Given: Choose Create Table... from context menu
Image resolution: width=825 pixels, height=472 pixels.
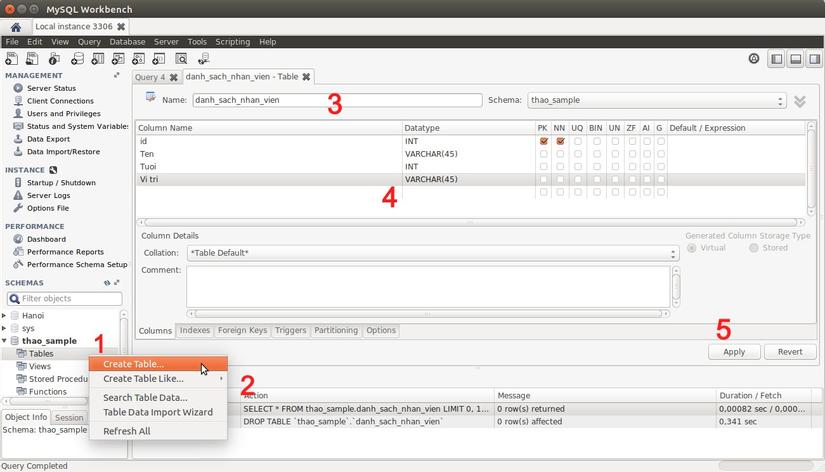Looking at the screenshot, I should [158, 364].
